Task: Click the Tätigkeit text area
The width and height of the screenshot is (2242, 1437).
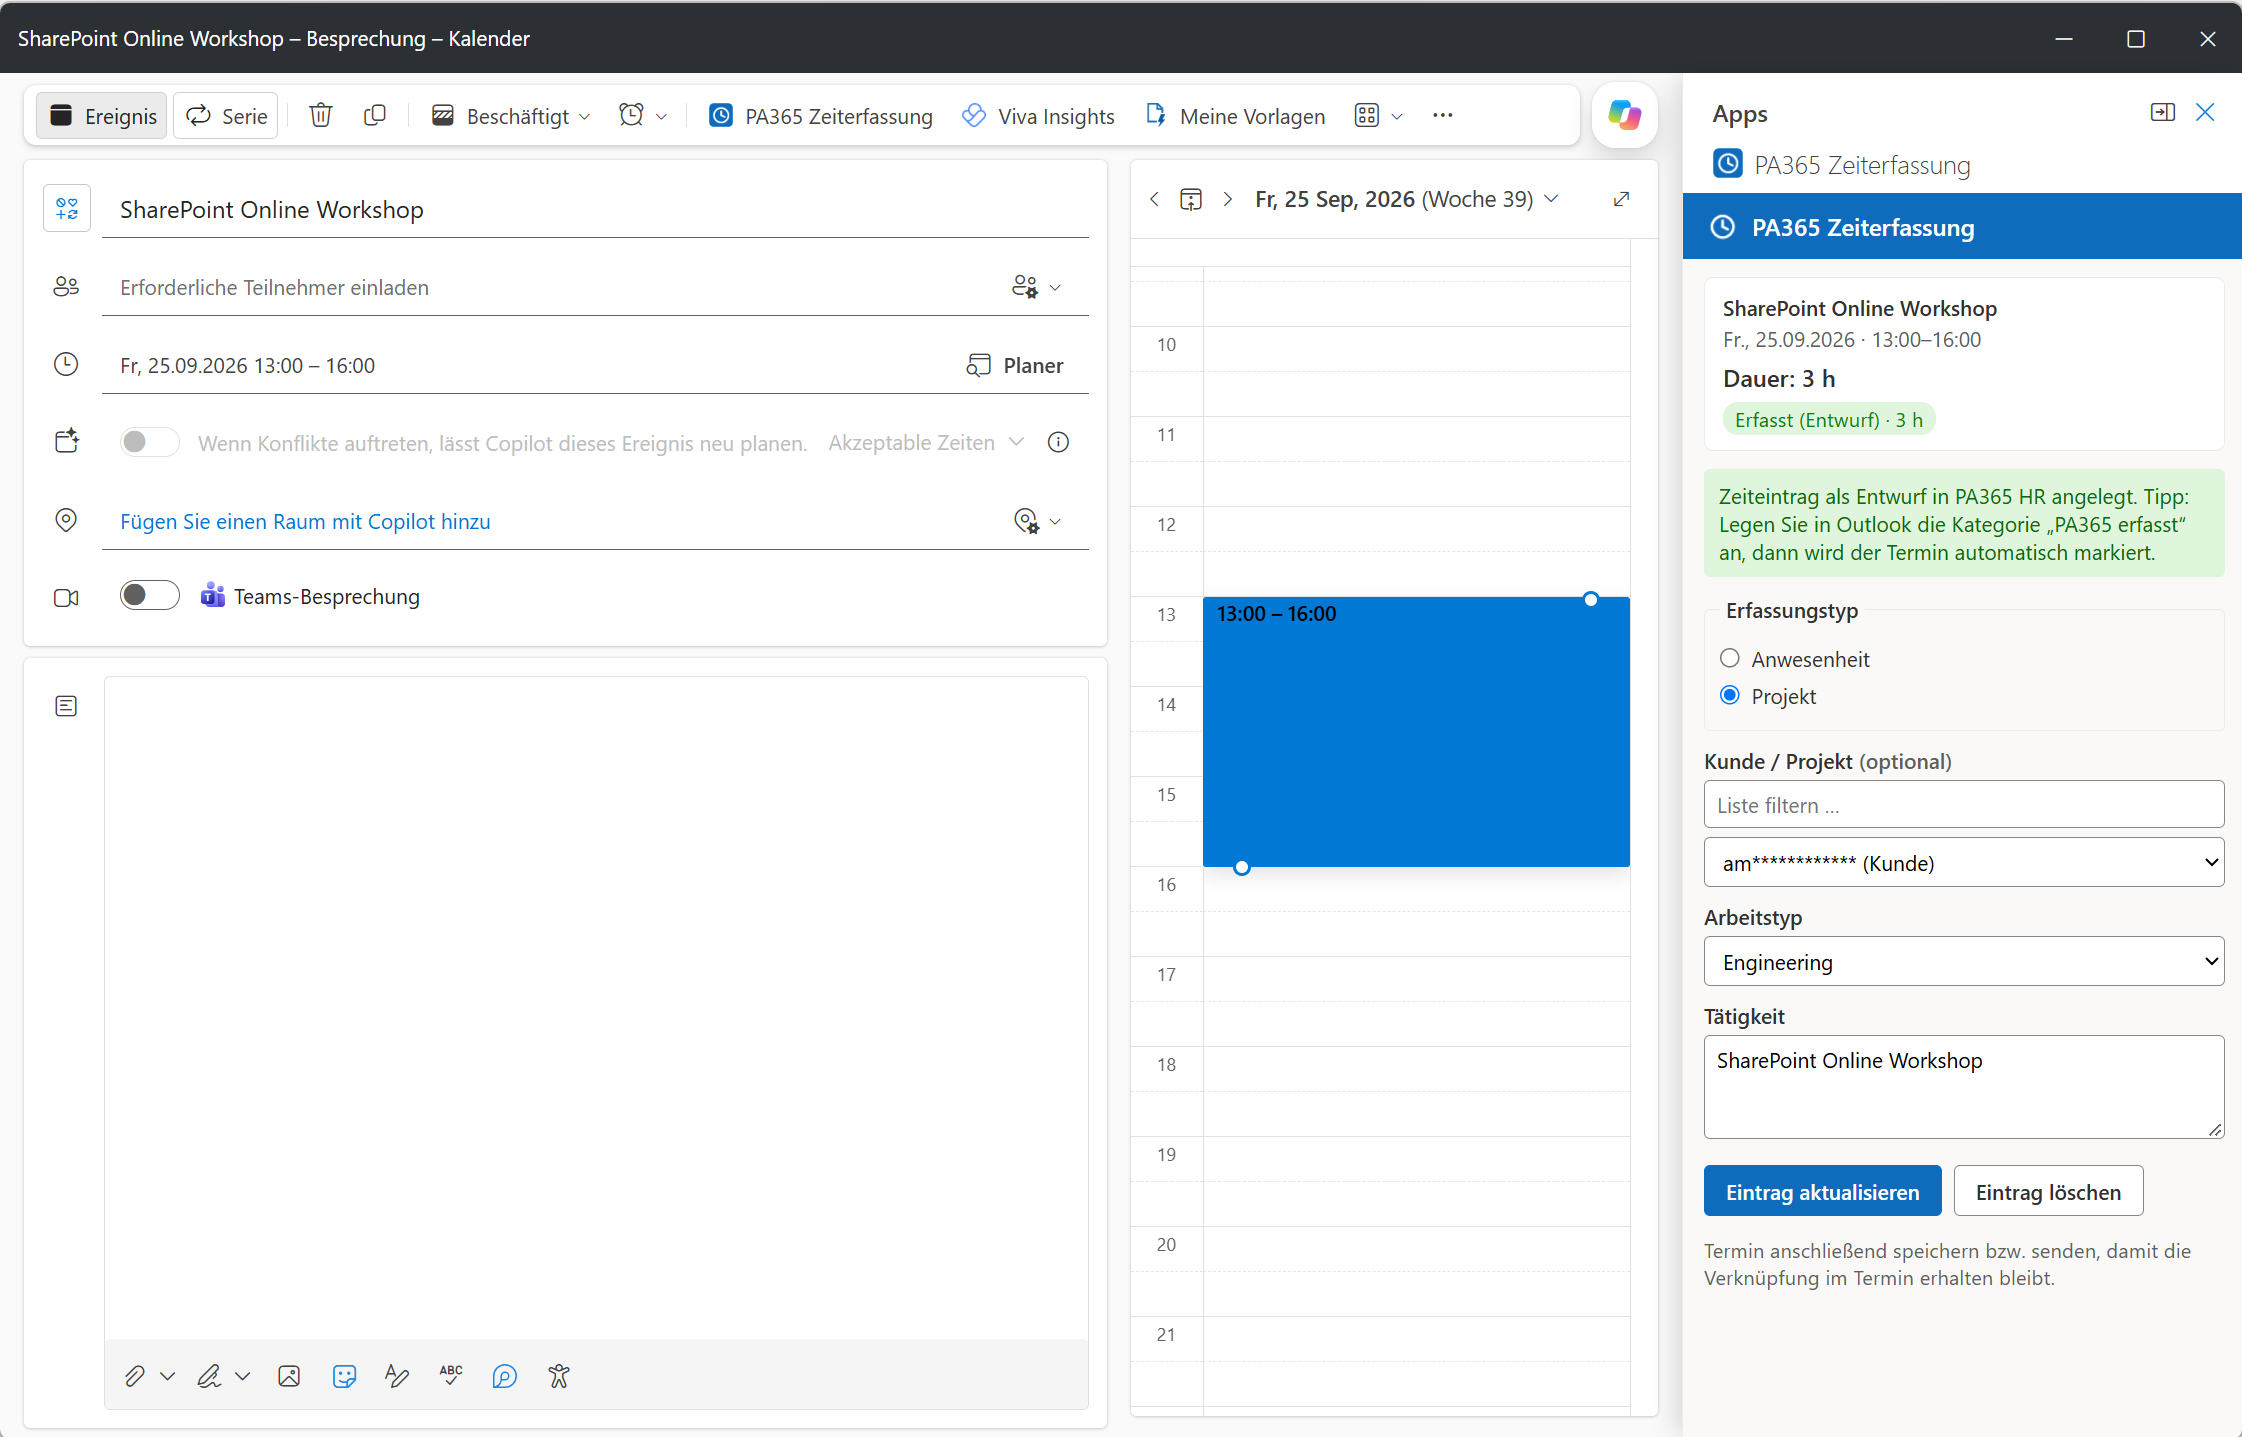Action: point(1964,1087)
